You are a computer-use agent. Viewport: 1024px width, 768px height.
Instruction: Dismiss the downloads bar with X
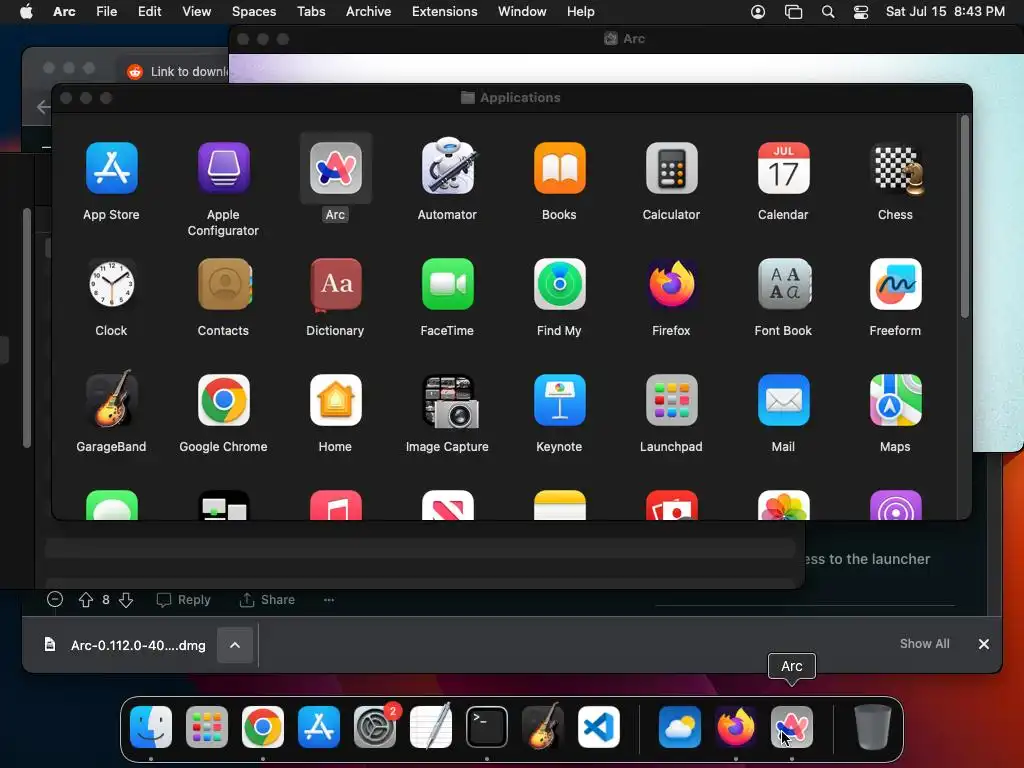click(984, 644)
